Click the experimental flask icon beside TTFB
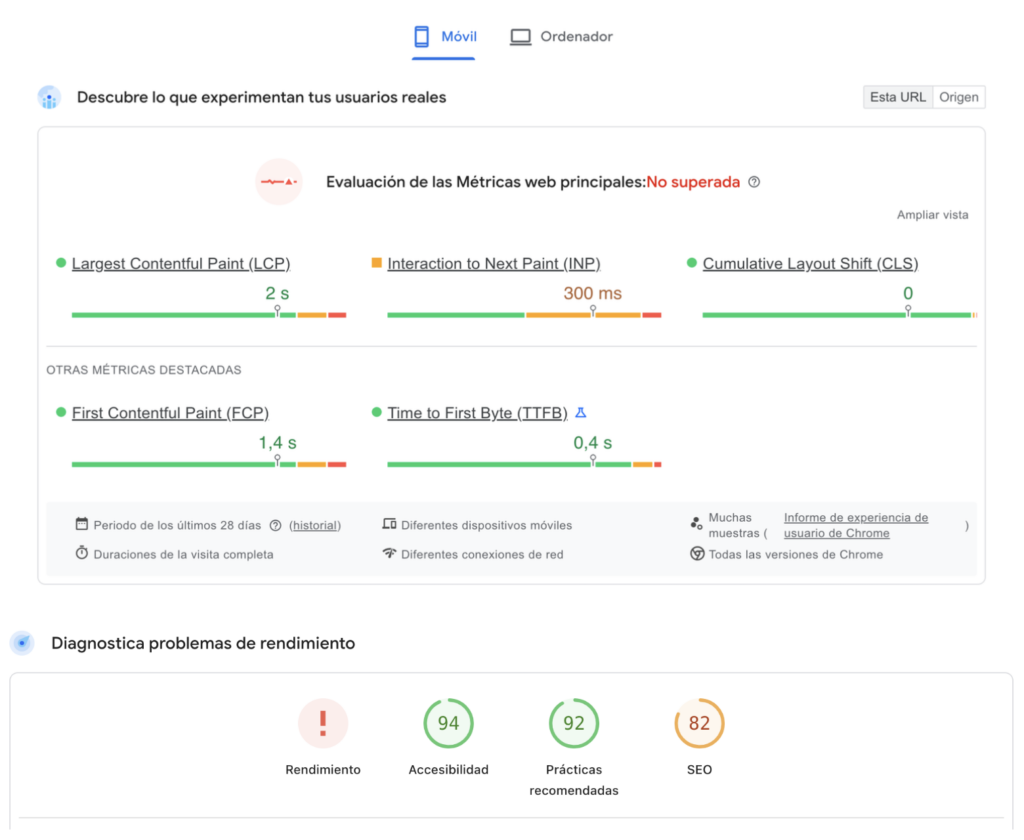1024x840 pixels. point(581,413)
